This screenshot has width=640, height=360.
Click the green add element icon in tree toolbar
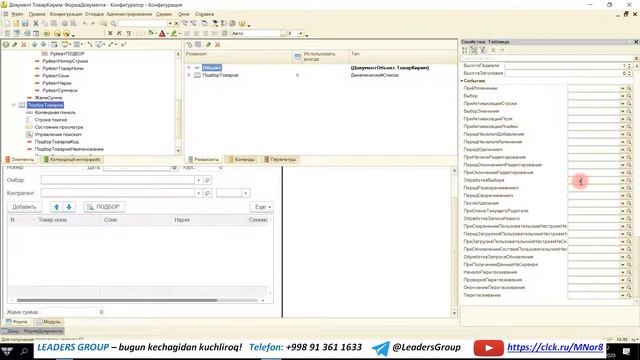point(6,44)
